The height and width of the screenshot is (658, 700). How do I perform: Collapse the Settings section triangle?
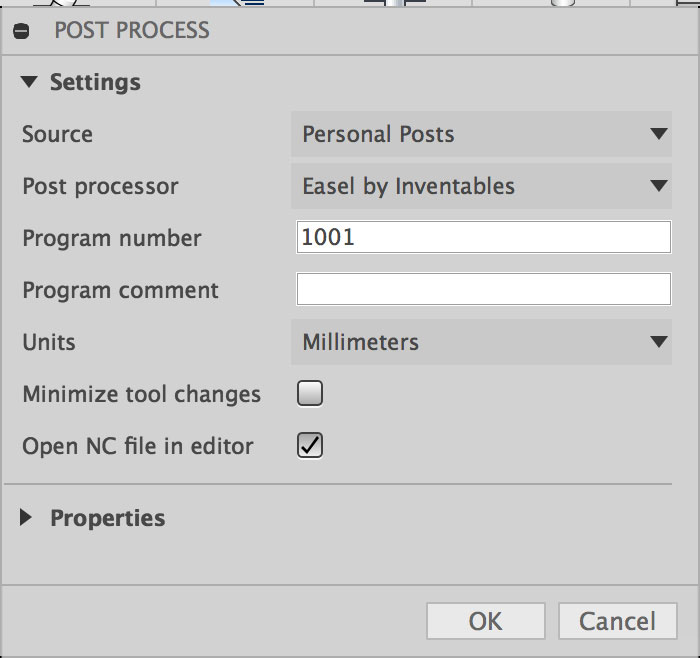coord(29,82)
